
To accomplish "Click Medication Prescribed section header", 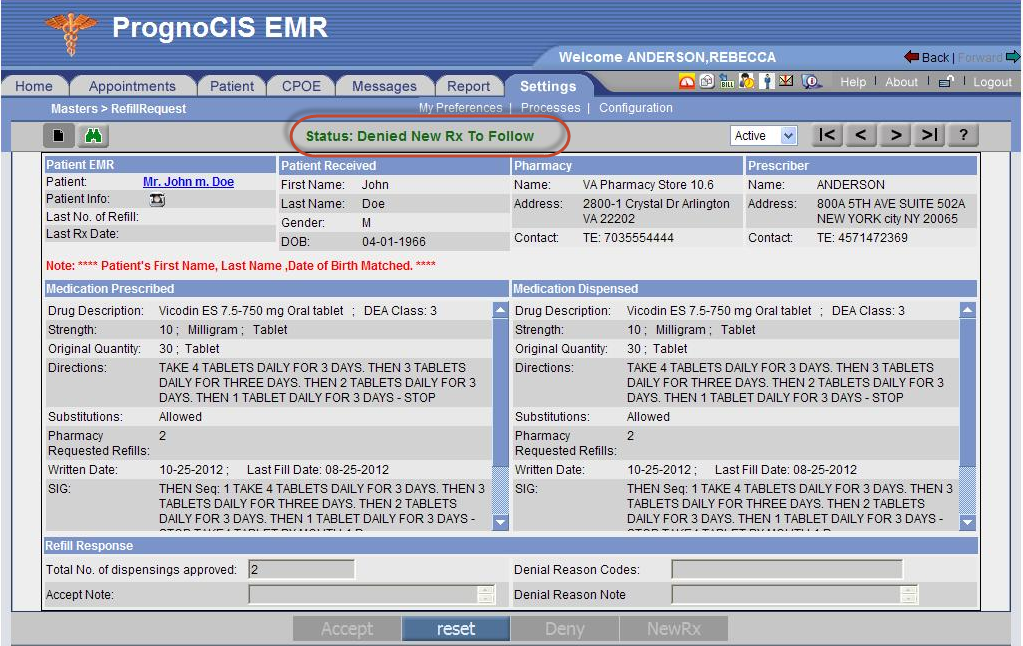I will 276,288.
